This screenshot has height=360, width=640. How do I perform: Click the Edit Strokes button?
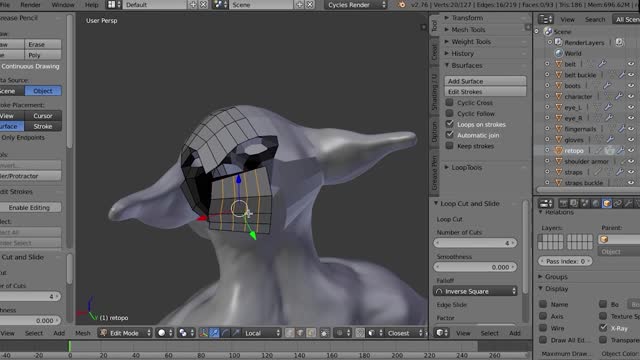pyautogui.click(x=485, y=91)
